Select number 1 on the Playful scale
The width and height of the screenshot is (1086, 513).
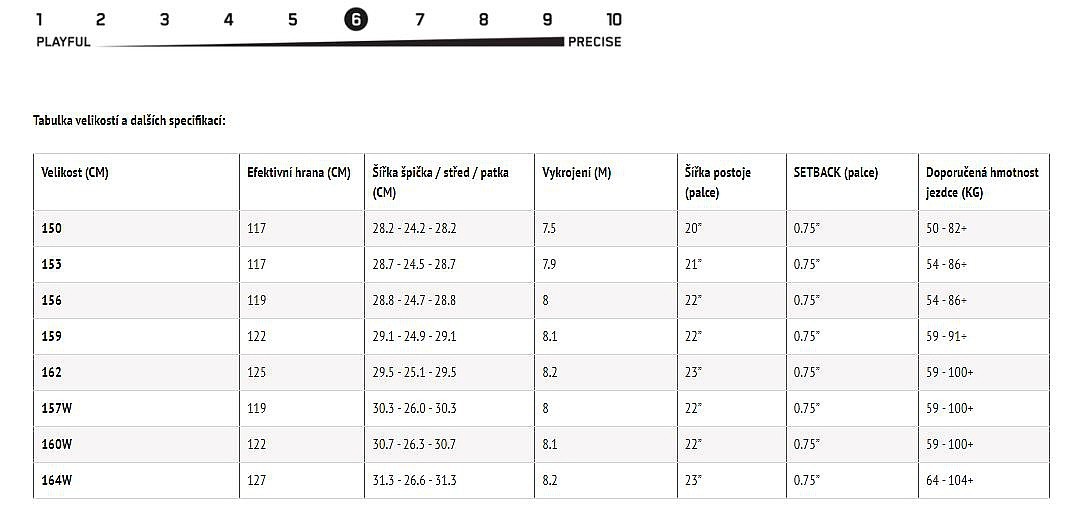[39, 20]
